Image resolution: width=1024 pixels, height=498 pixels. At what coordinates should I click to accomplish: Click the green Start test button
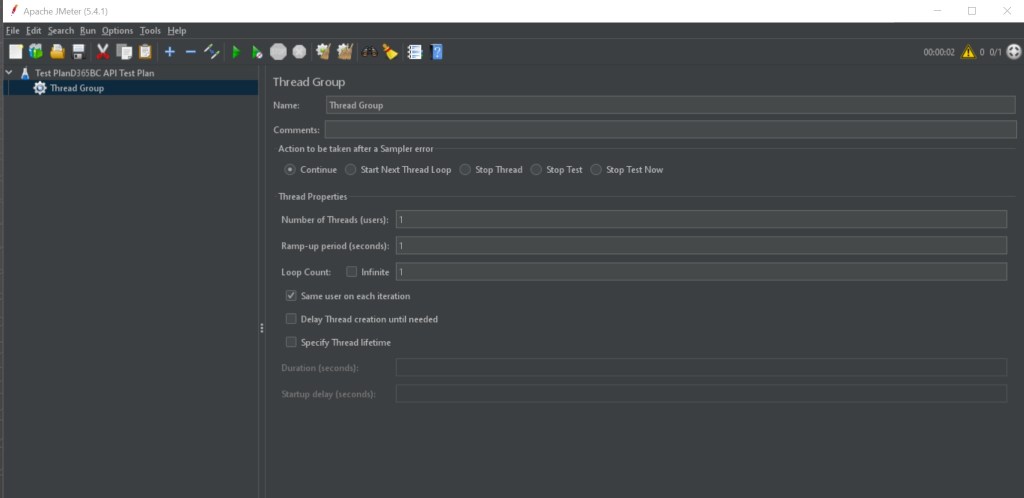click(x=236, y=52)
